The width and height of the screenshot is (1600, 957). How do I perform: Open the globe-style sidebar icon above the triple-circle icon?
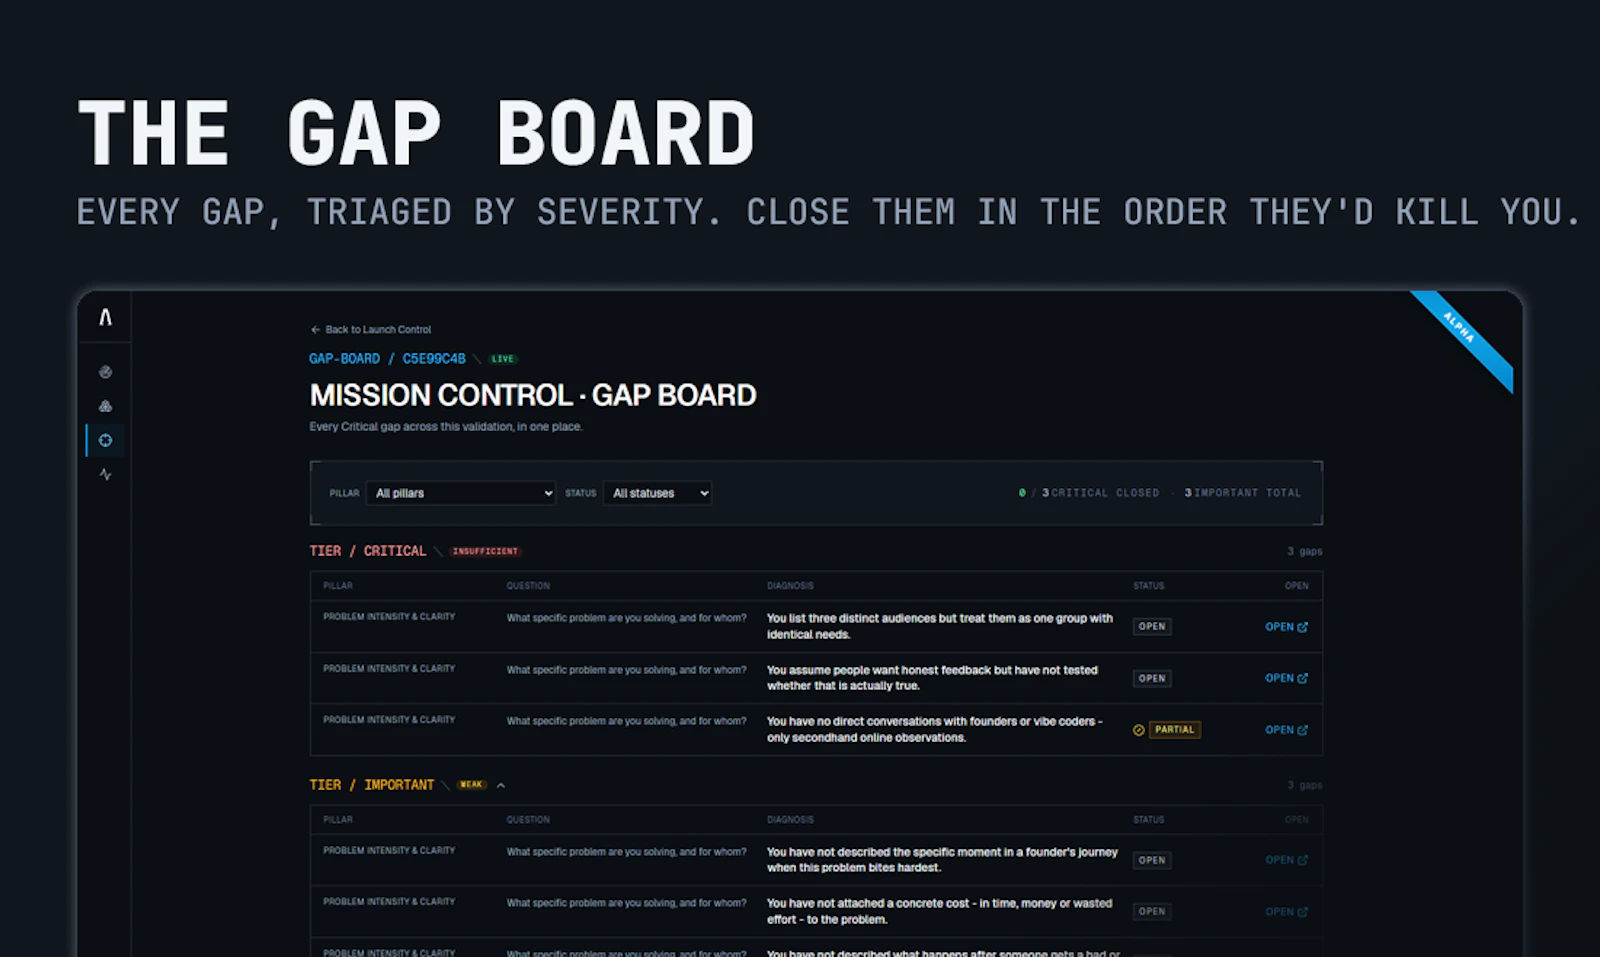coord(105,372)
